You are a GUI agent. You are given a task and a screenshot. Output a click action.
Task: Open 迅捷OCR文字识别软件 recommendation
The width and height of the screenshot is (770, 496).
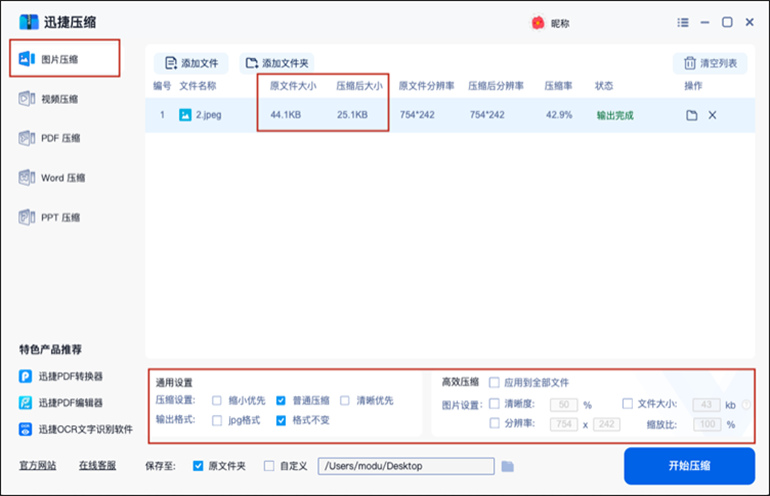pyautogui.click(x=76, y=429)
